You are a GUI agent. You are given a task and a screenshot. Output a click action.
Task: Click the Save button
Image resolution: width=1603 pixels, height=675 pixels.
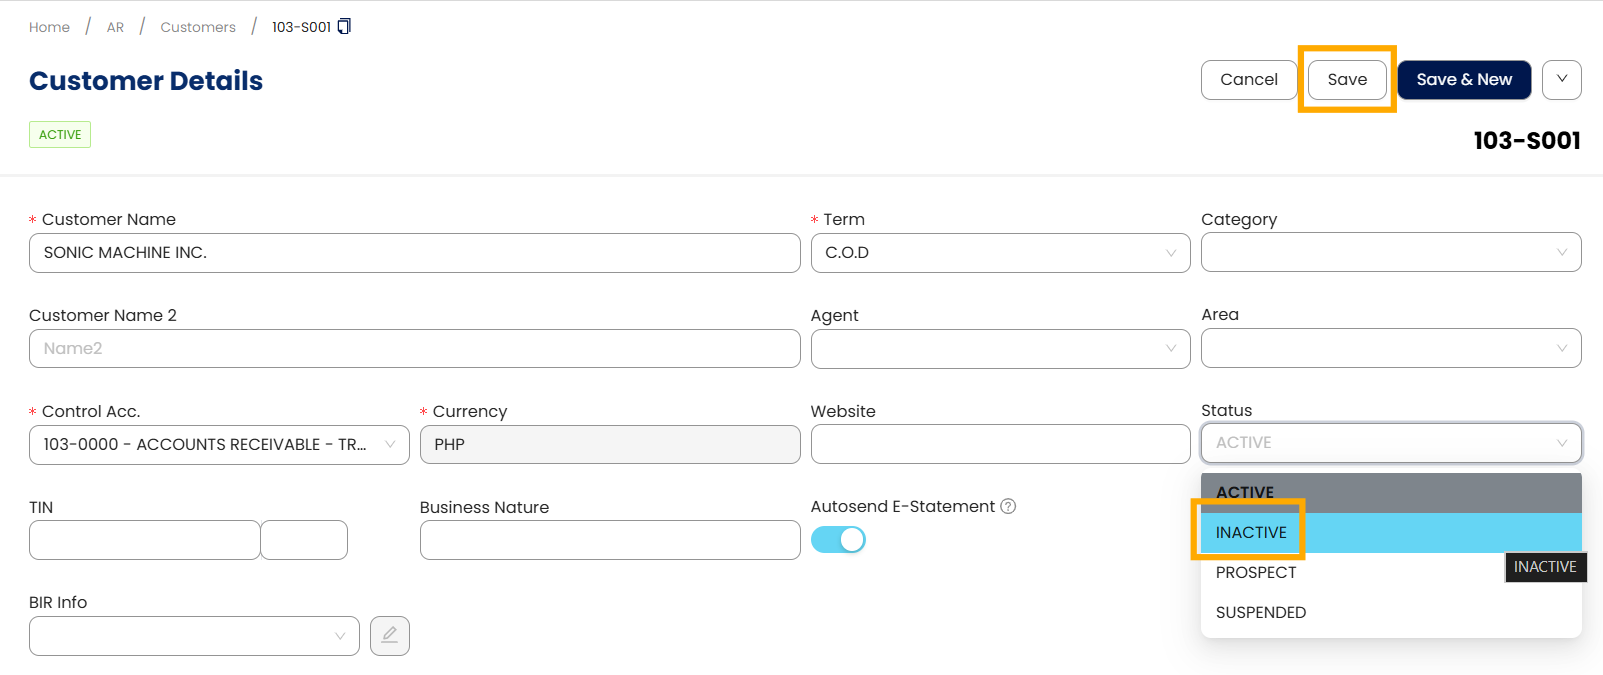(1347, 80)
